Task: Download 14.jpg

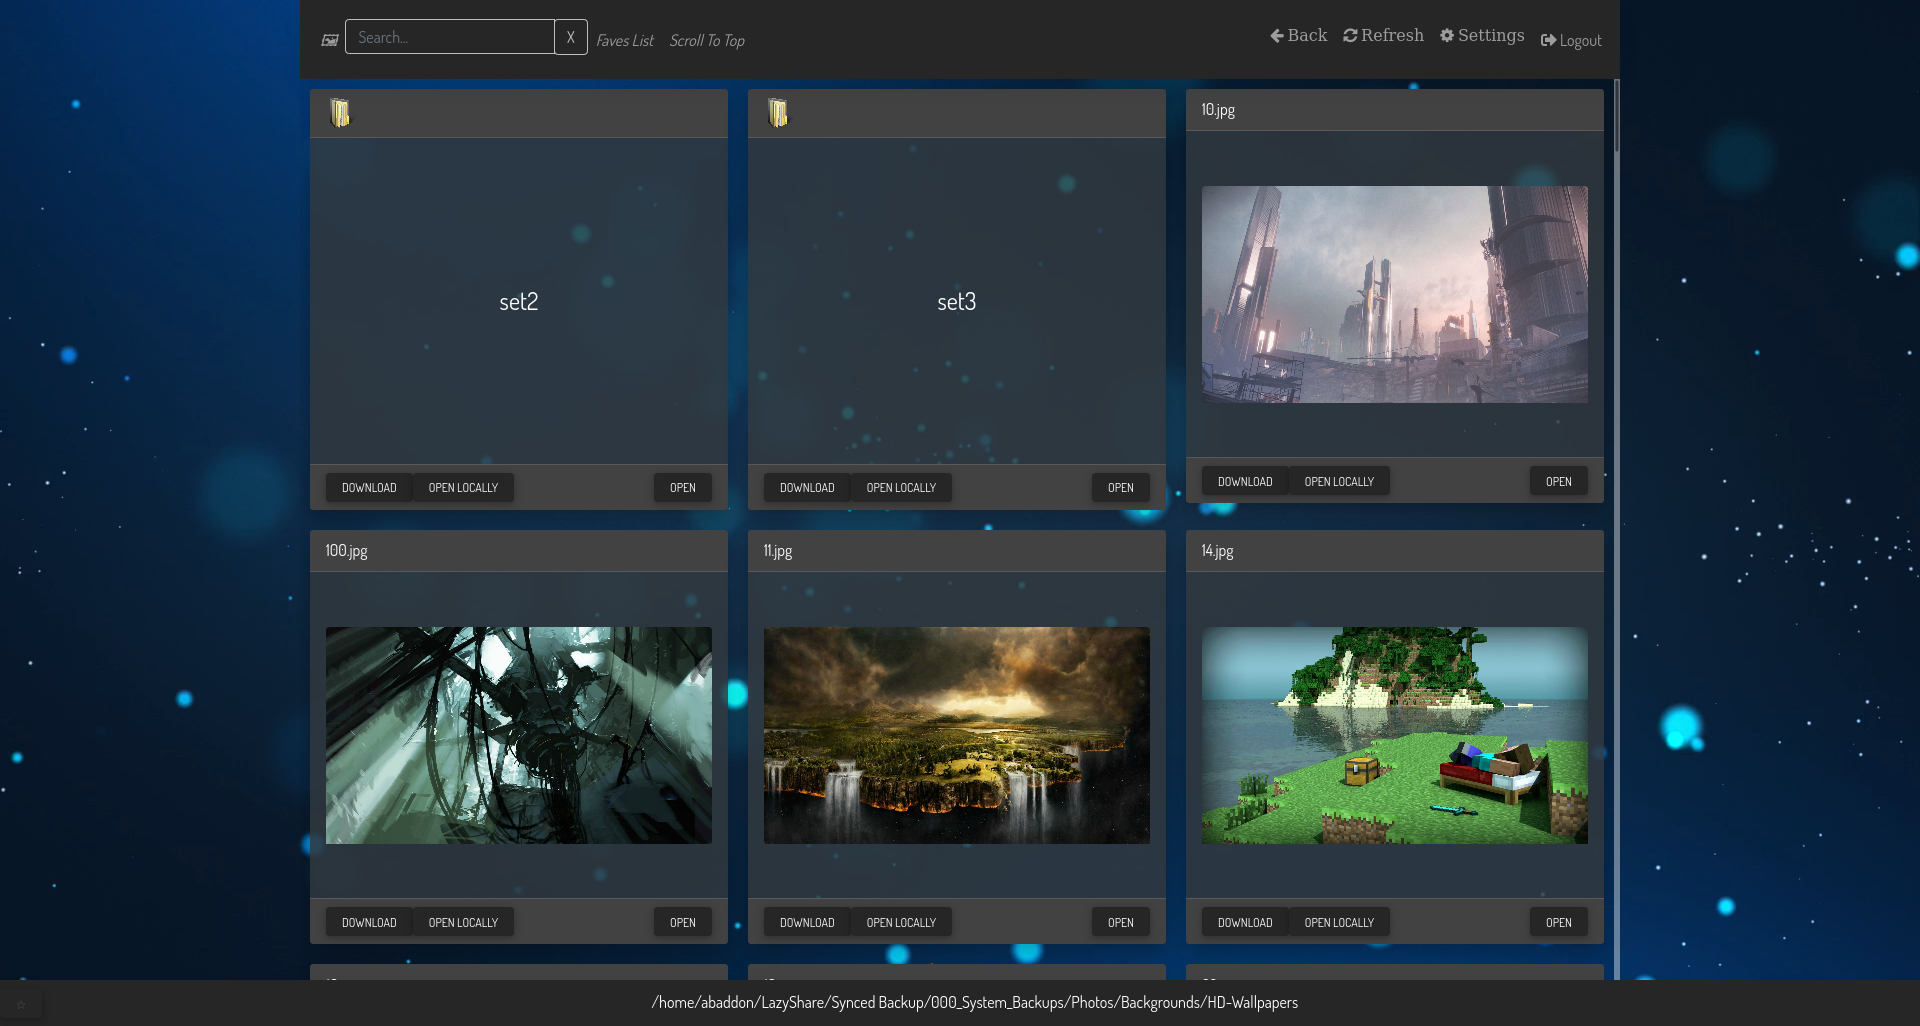Action: [1245, 923]
